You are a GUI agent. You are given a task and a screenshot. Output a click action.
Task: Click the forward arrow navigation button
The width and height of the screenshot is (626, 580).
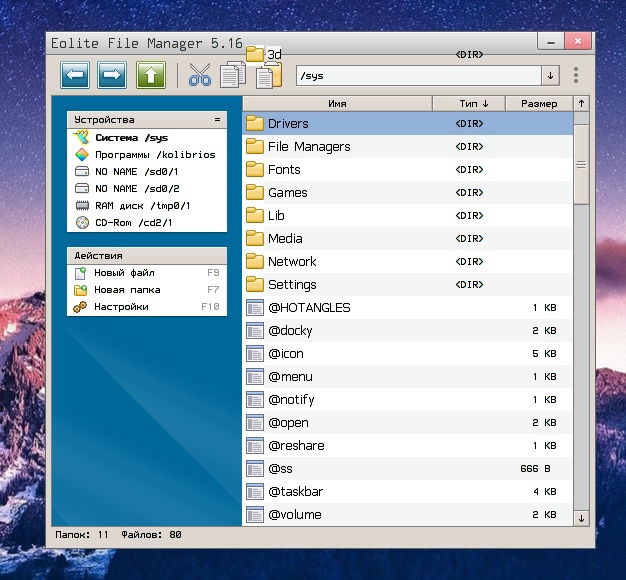[x=112, y=75]
